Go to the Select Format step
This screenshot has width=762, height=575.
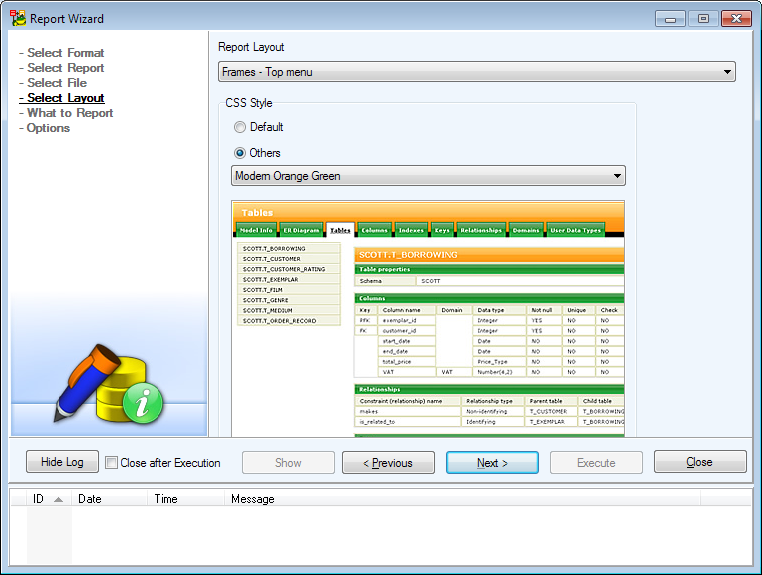click(62, 52)
